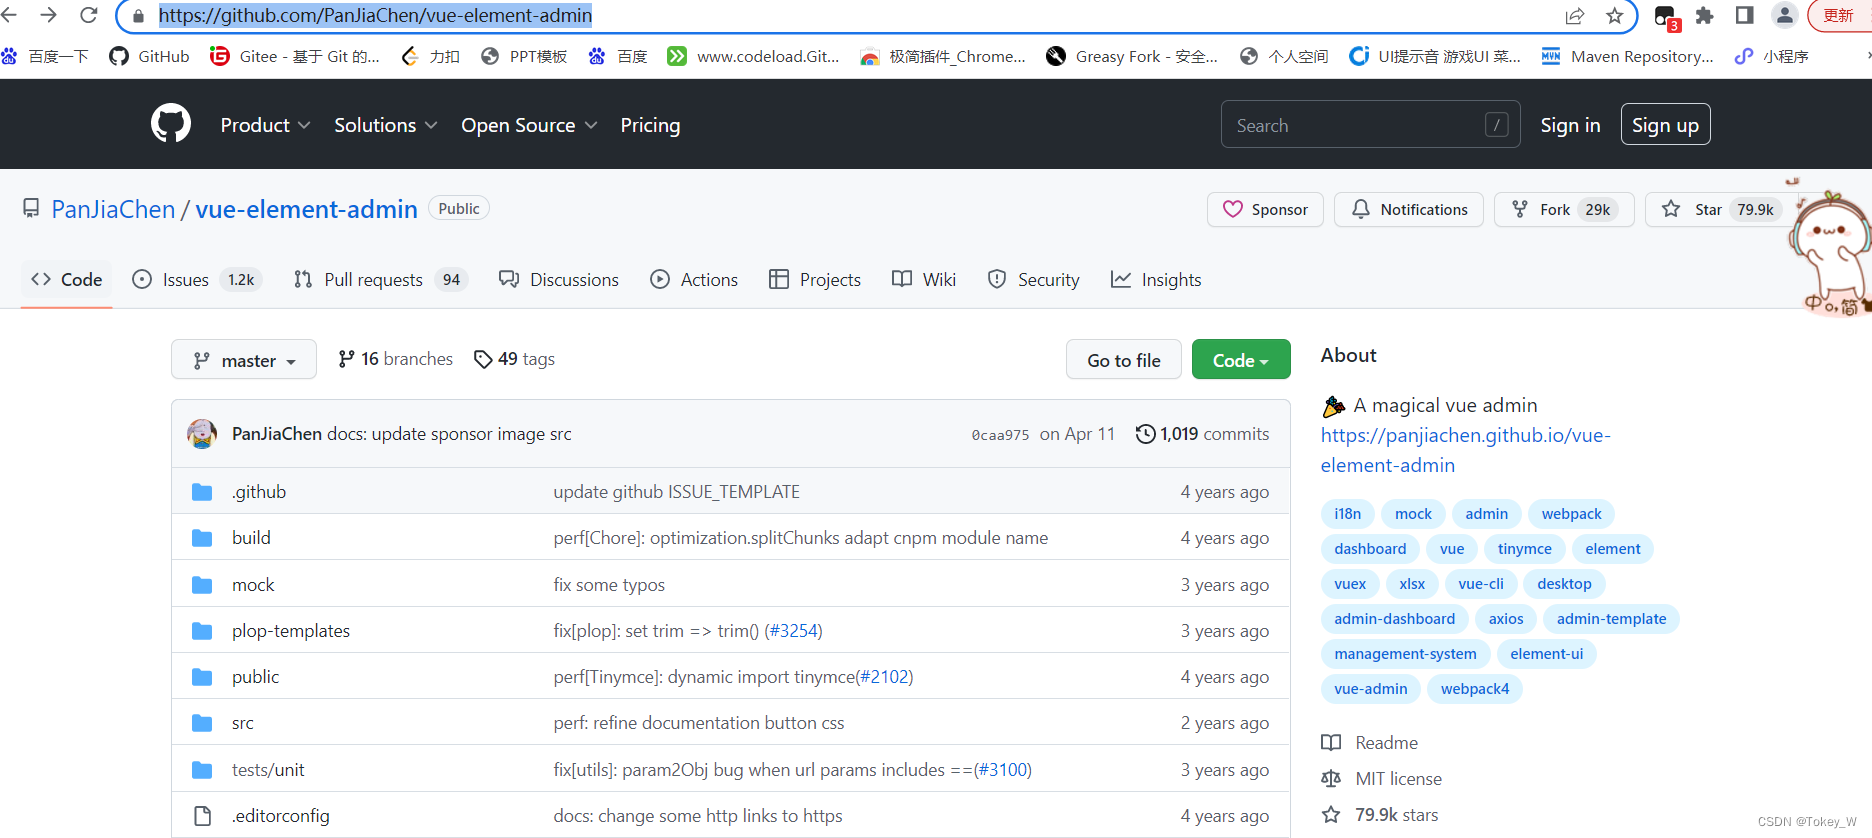Image resolution: width=1872 pixels, height=838 pixels.
Task: Toggle the browser side panel icon
Action: (1744, 15)
